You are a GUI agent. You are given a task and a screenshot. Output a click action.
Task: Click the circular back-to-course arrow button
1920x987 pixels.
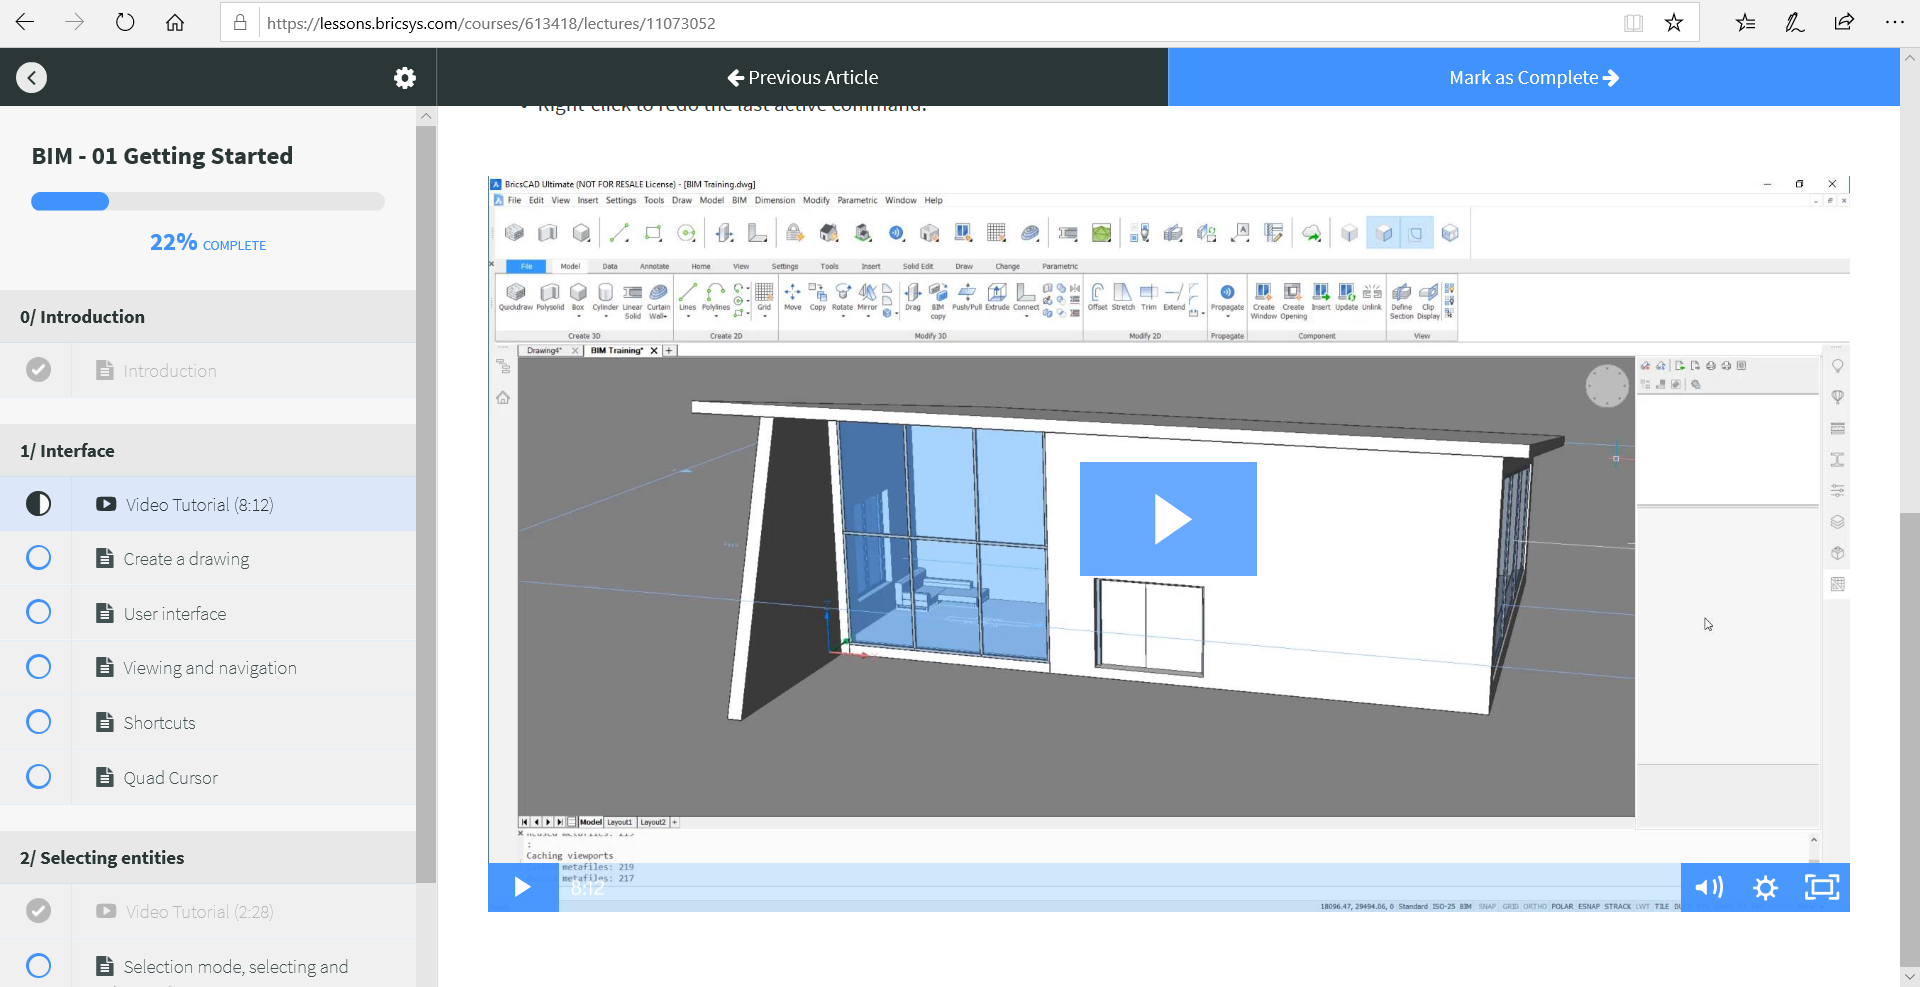(x=32, y=77)
